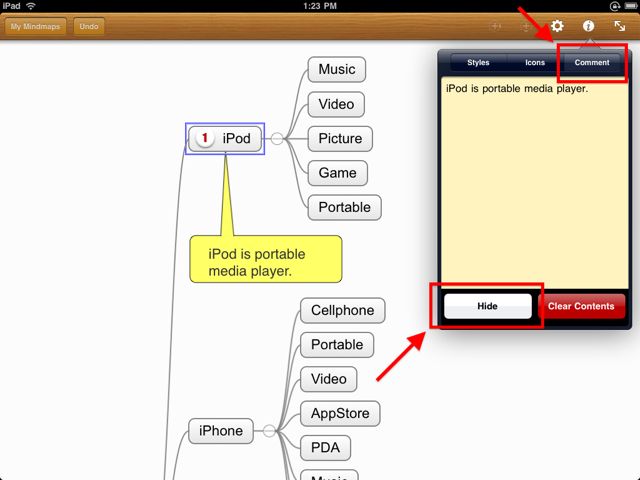Select the Picture node
Viewport: 640px width, 480px height.
(340, 139)
